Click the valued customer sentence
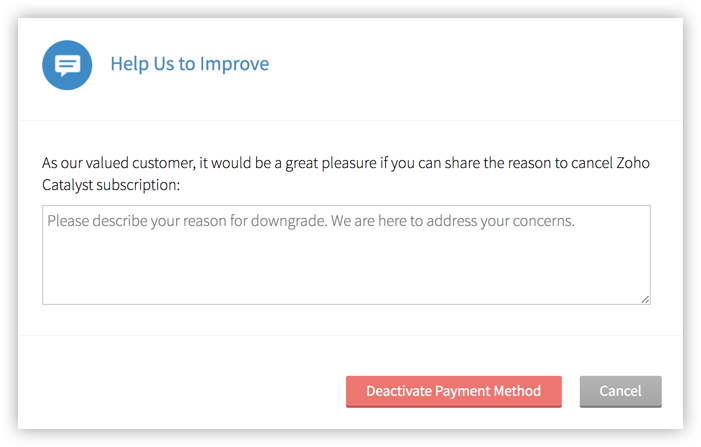Viewport: 701px width, 447px height. click(346, 163)
